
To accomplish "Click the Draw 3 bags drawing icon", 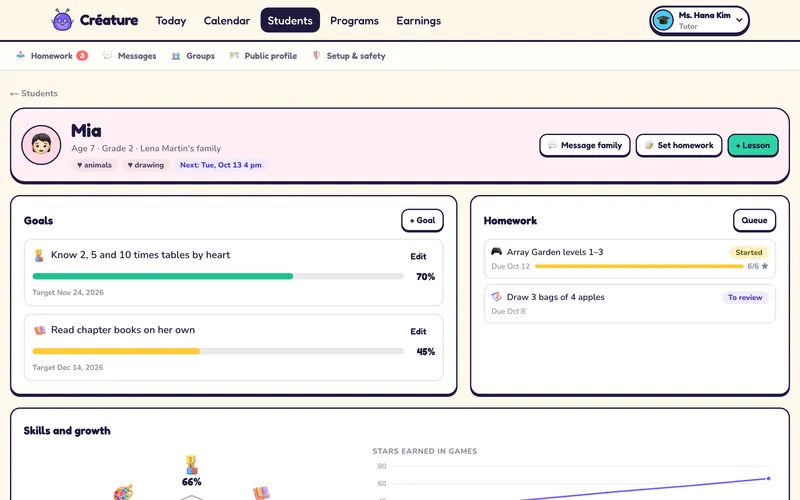I will click(496, 296).
